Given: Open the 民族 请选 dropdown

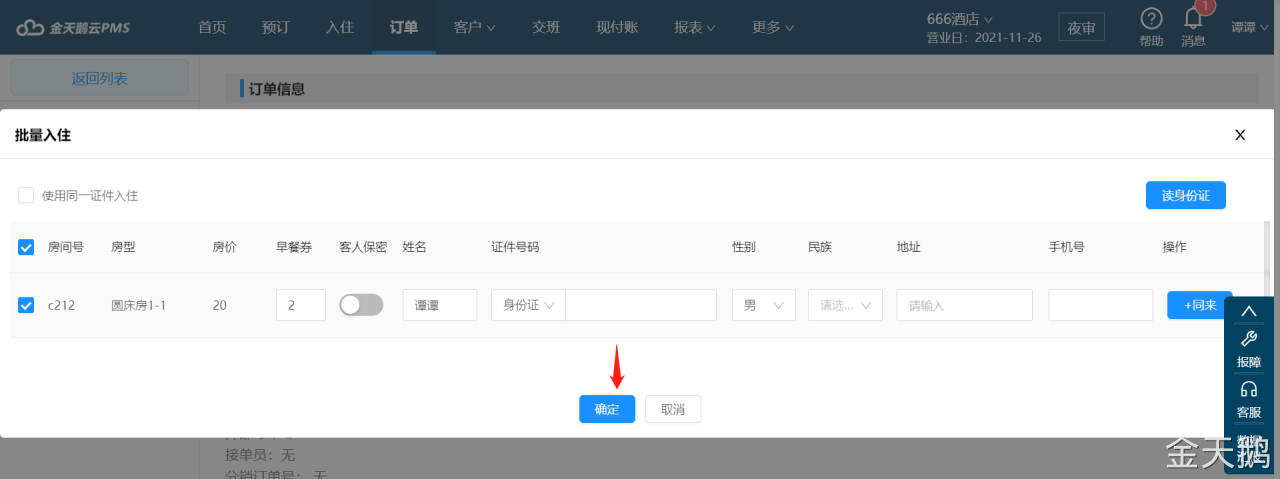Looking at the screenshot, I should coord(845,305).
